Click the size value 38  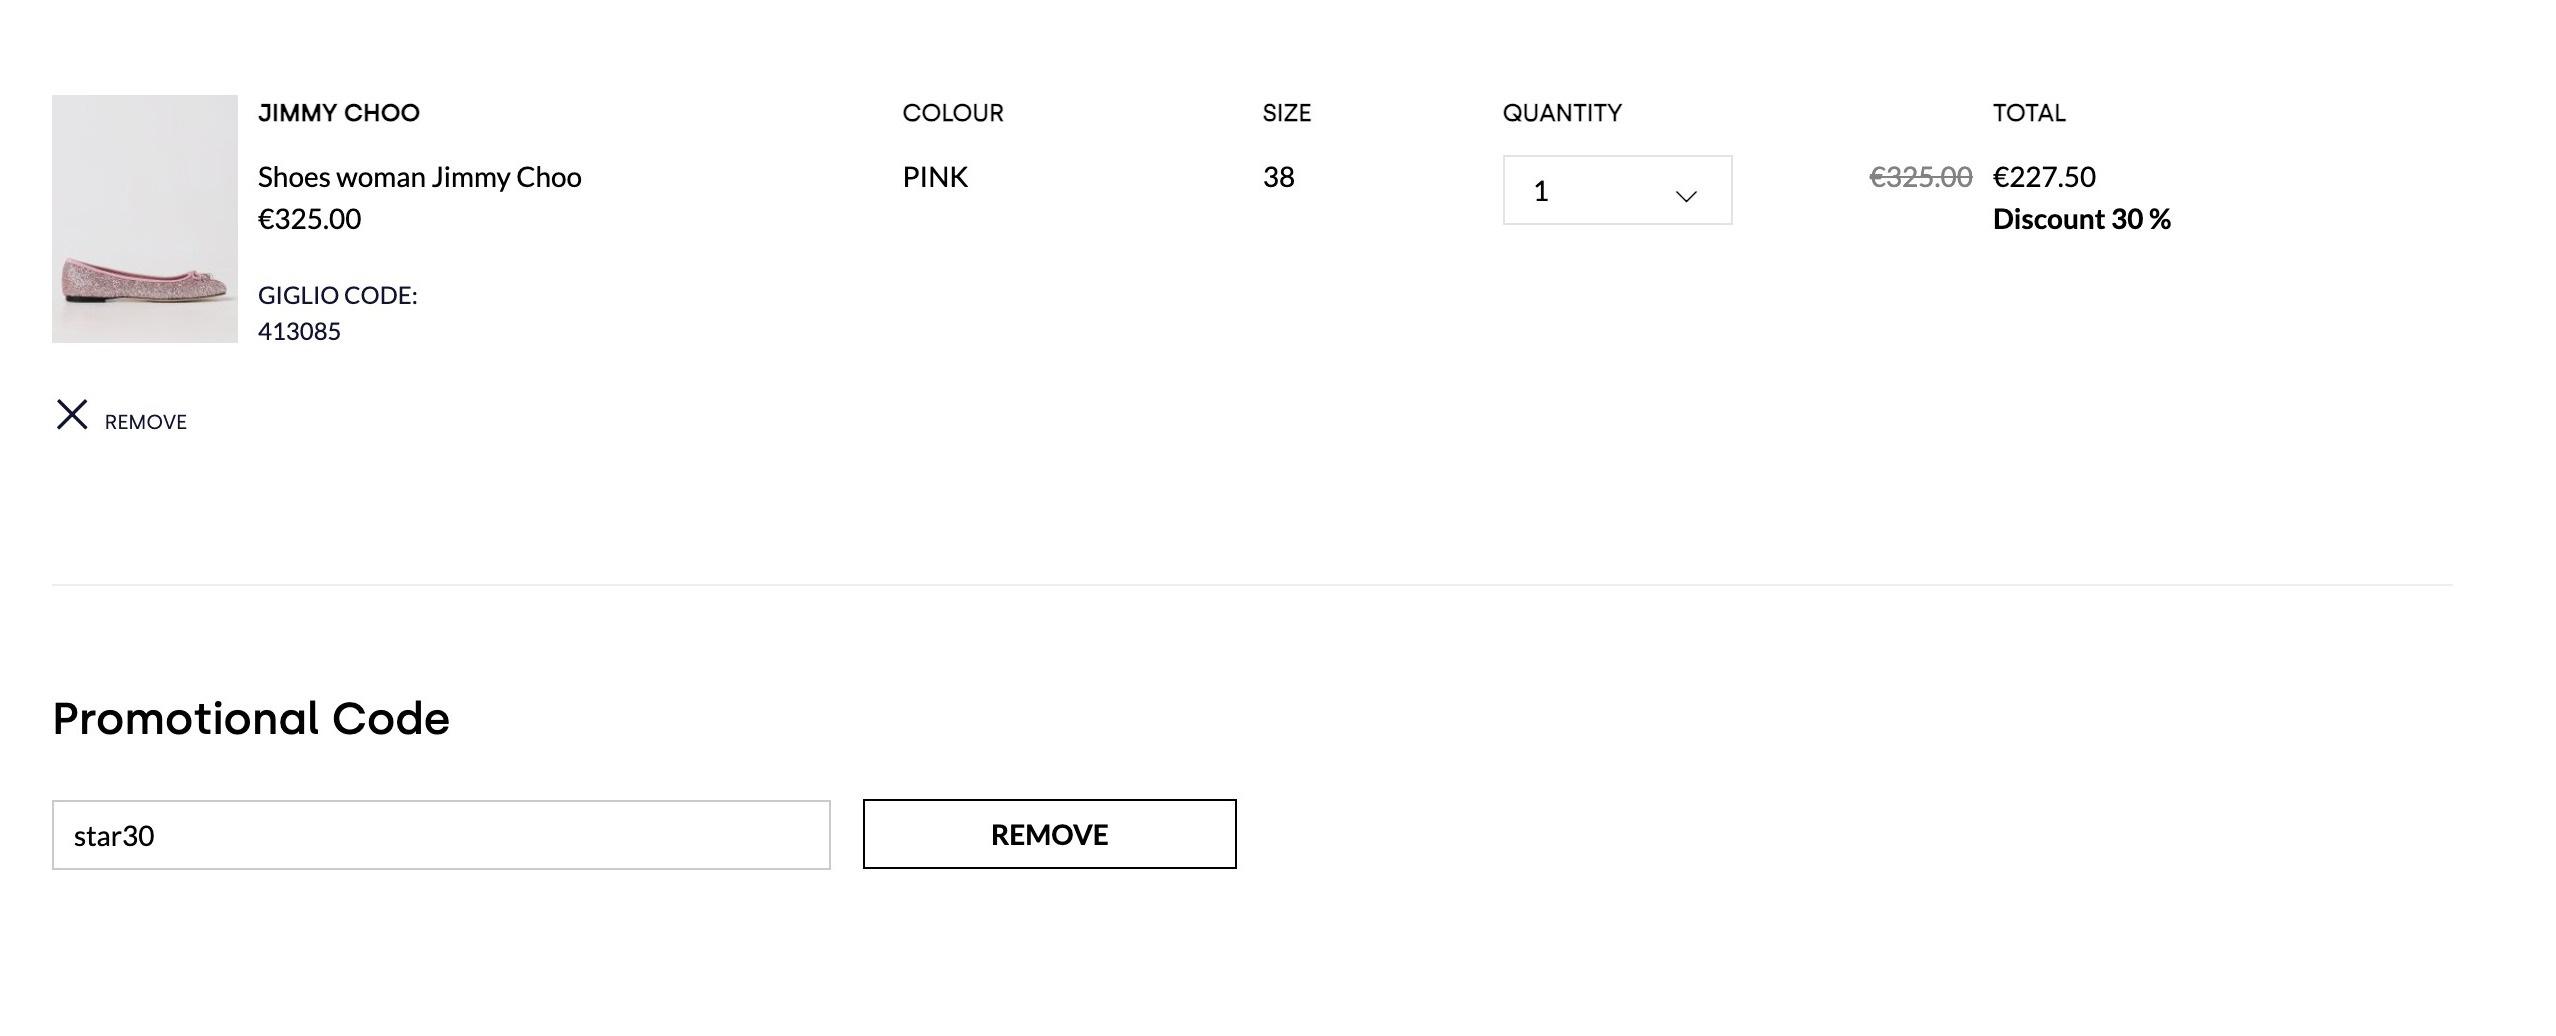coord(1279,177)
